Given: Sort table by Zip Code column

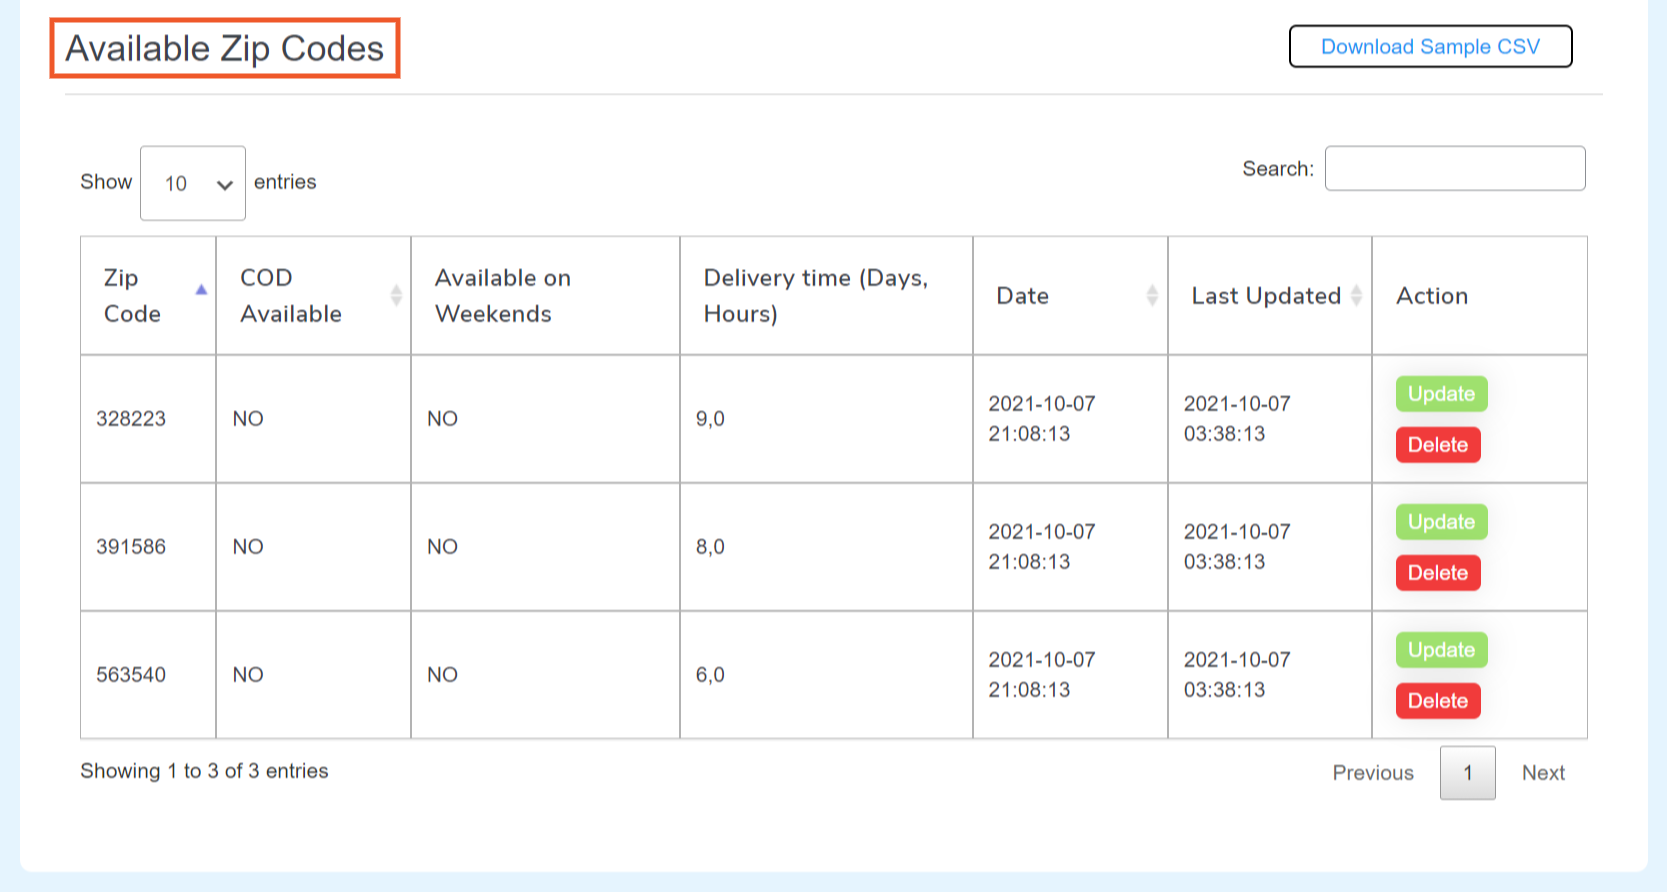Looking at the screenshot, I should [148, 296].
